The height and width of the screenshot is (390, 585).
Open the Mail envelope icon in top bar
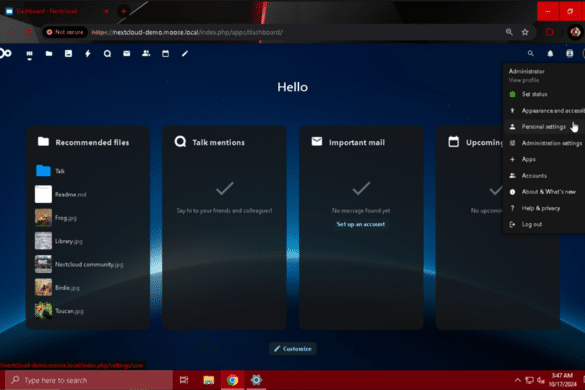(126, 54)
